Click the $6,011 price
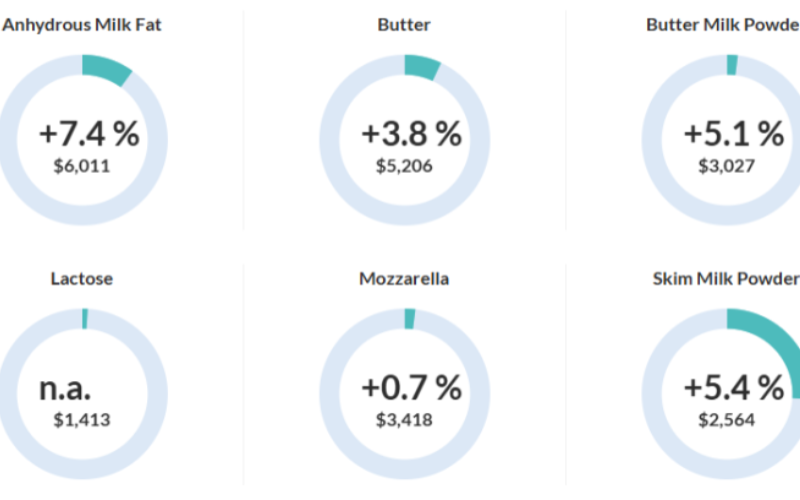 coord(82,165)
